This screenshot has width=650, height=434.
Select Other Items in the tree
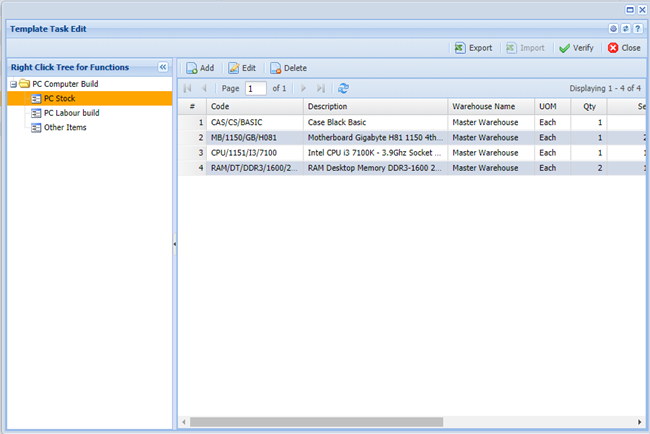coord(67,127)
